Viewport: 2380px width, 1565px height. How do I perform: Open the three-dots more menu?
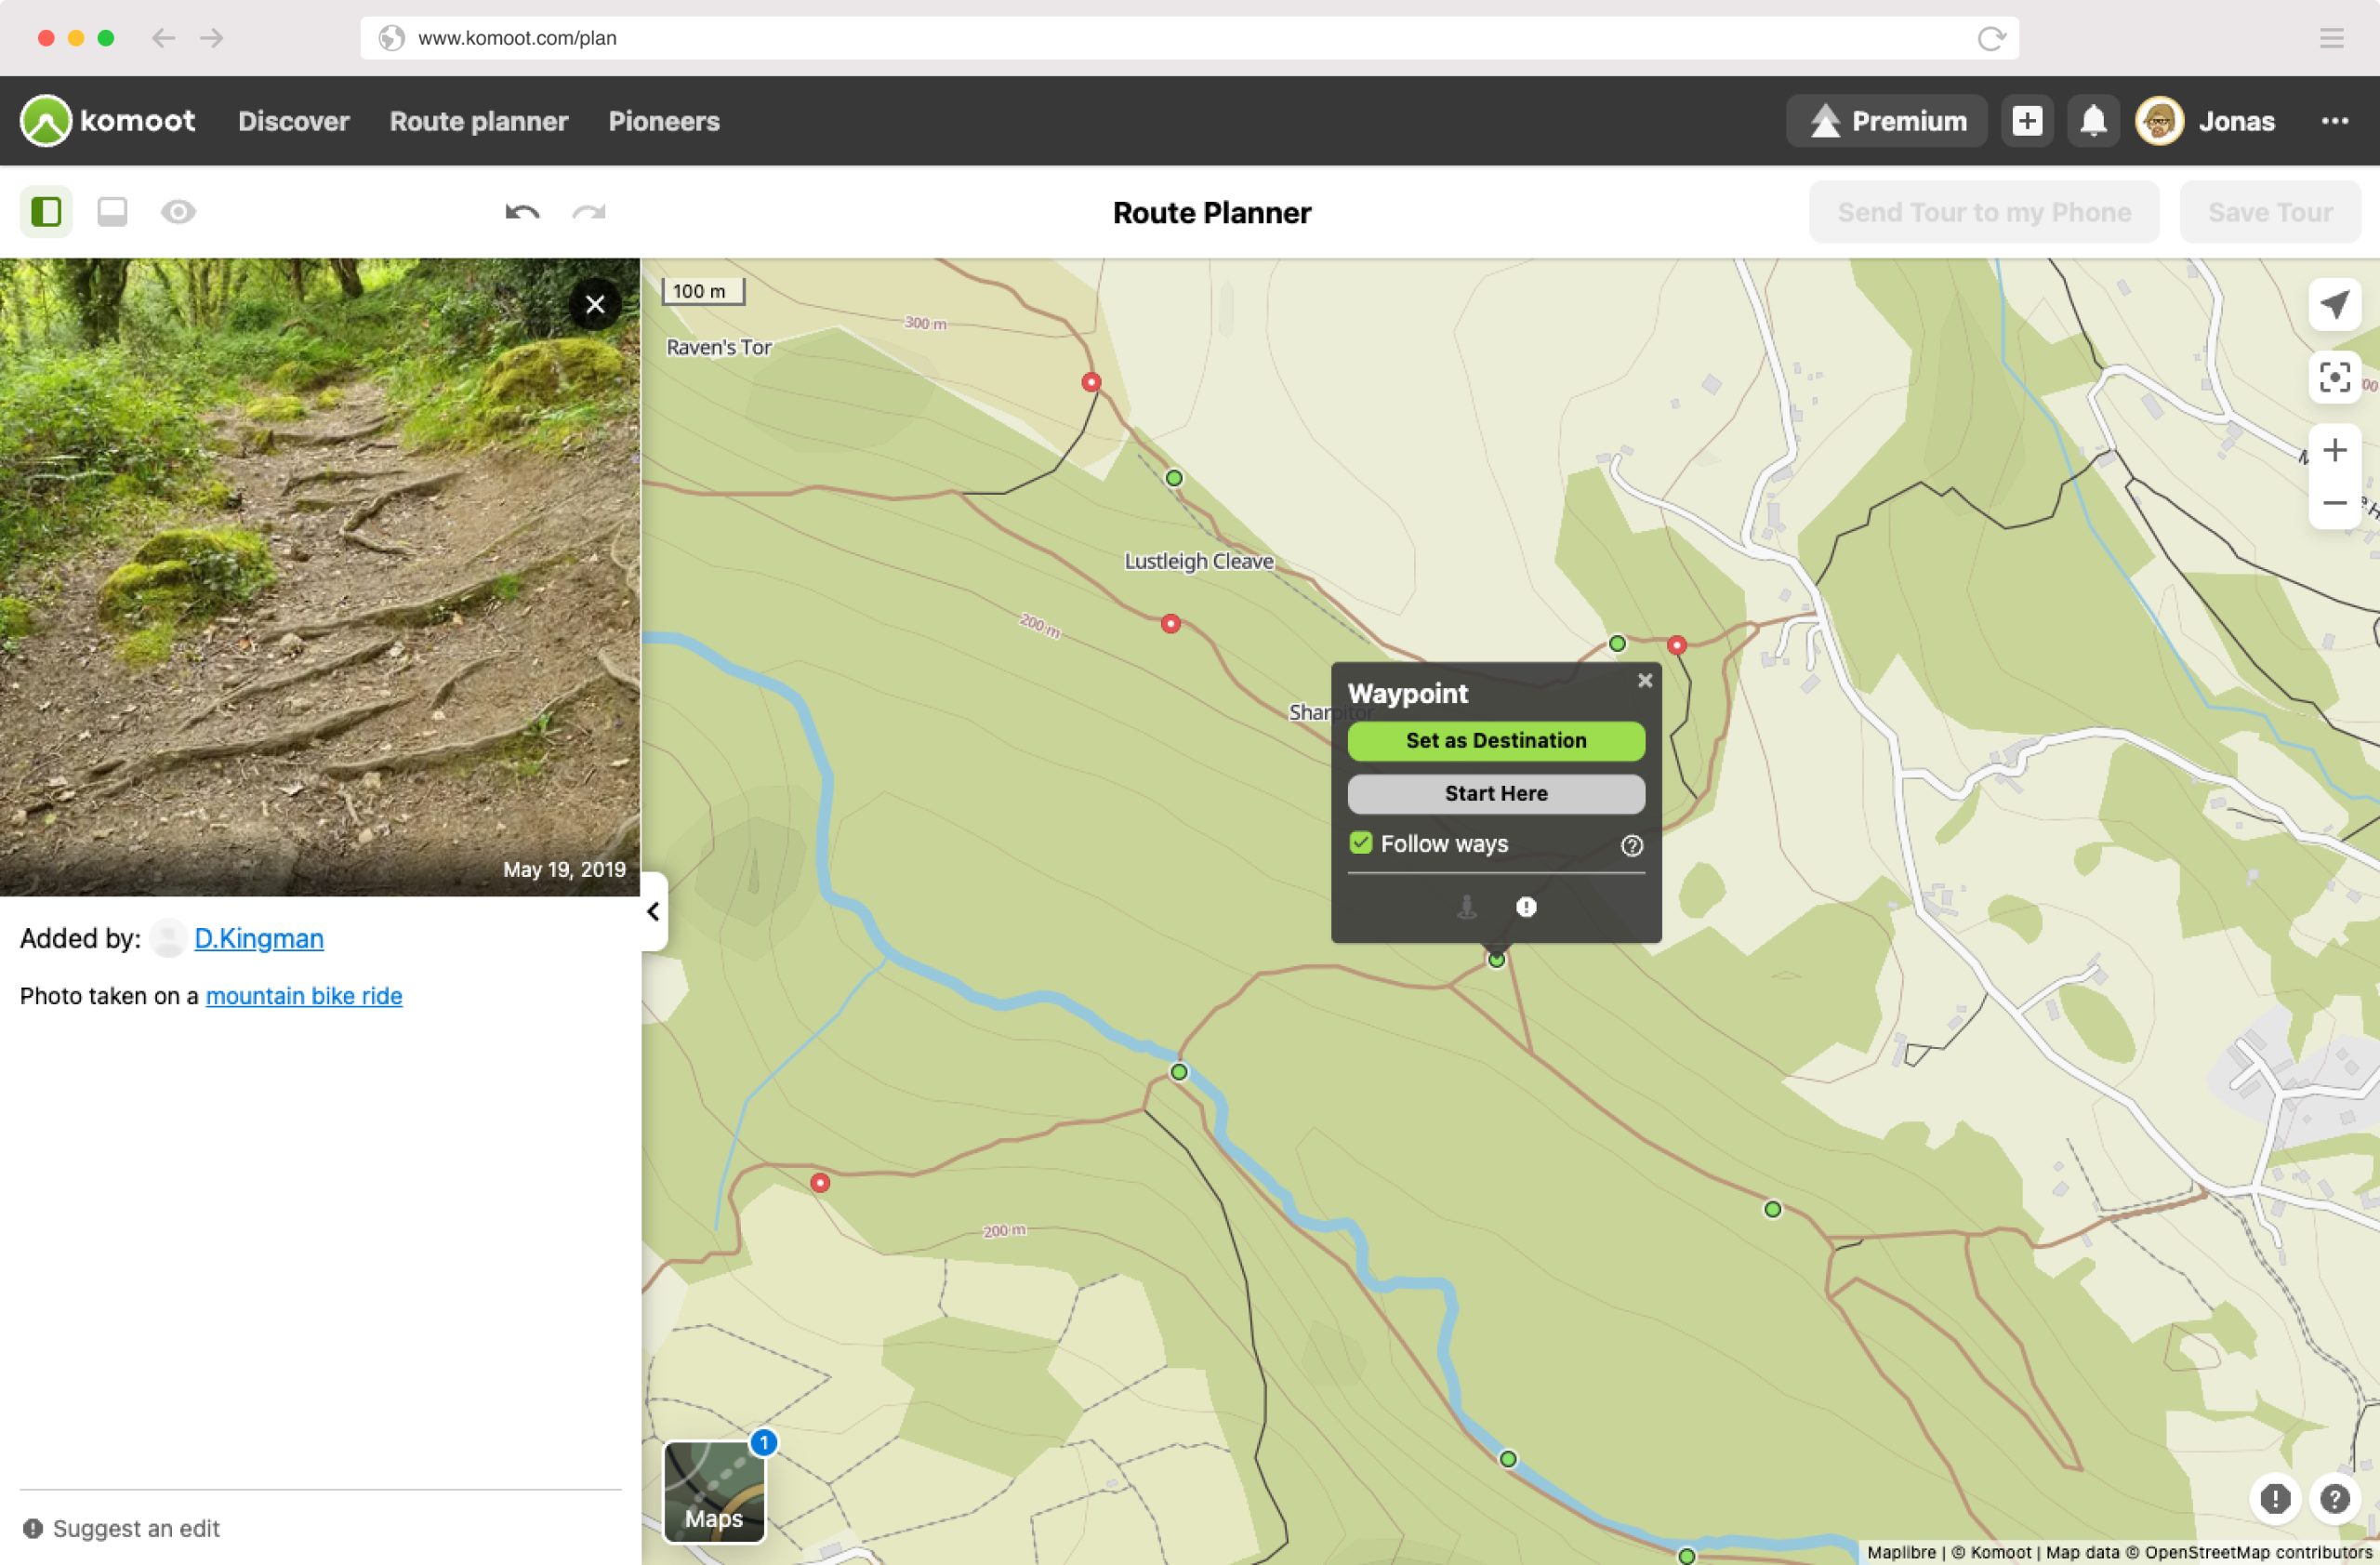(x=2334, y=121)
